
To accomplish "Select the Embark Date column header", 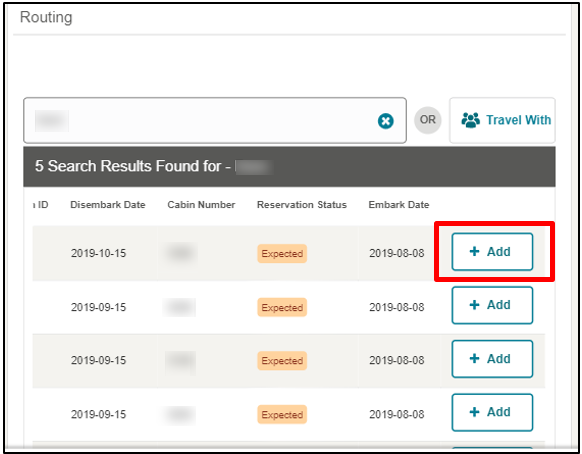I will click(399, 205).
